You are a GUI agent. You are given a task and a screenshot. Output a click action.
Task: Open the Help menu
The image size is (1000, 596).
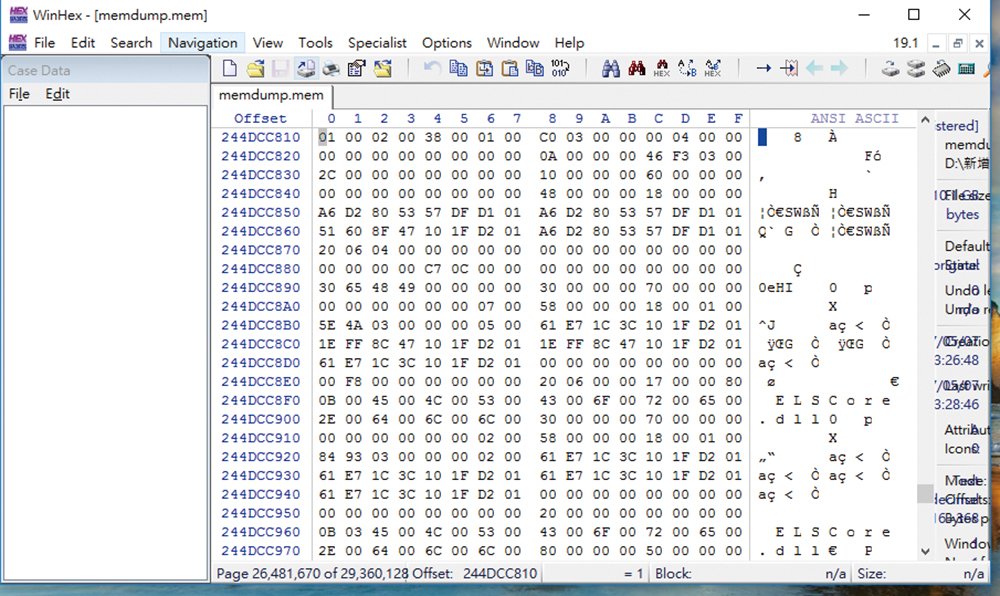570,43
